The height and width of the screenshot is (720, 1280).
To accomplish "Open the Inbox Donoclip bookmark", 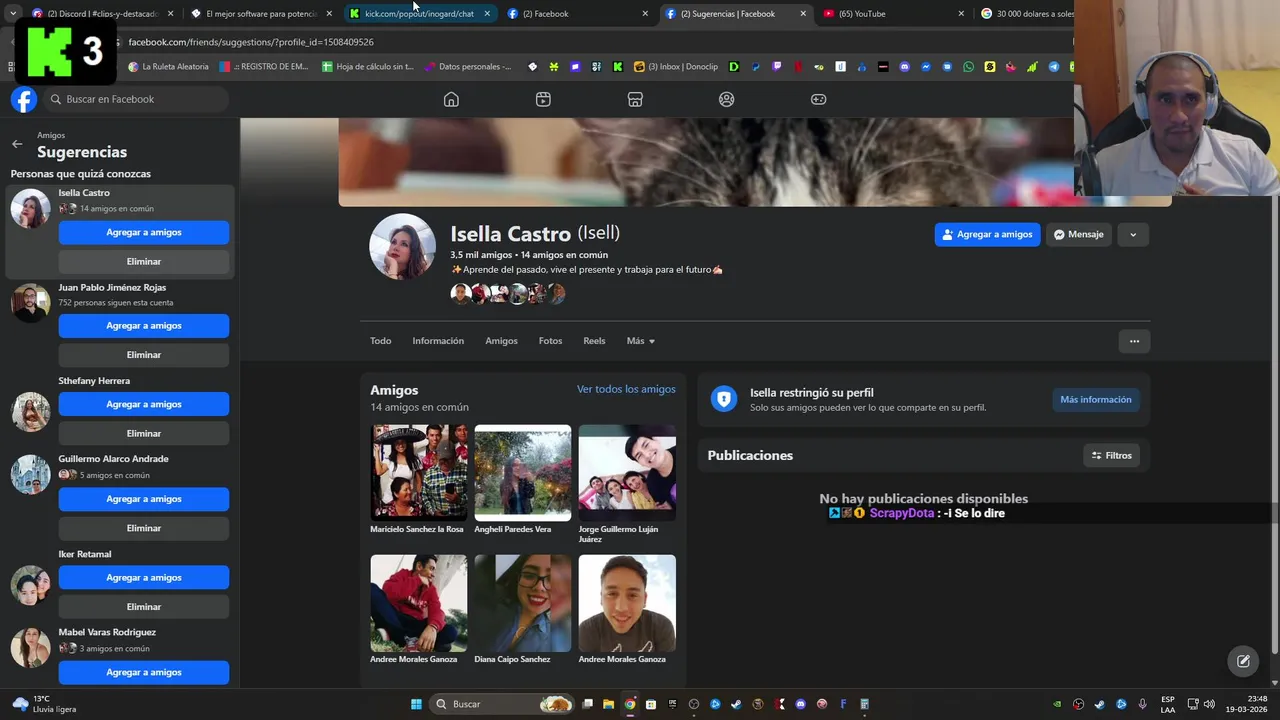I will (676, 67).
